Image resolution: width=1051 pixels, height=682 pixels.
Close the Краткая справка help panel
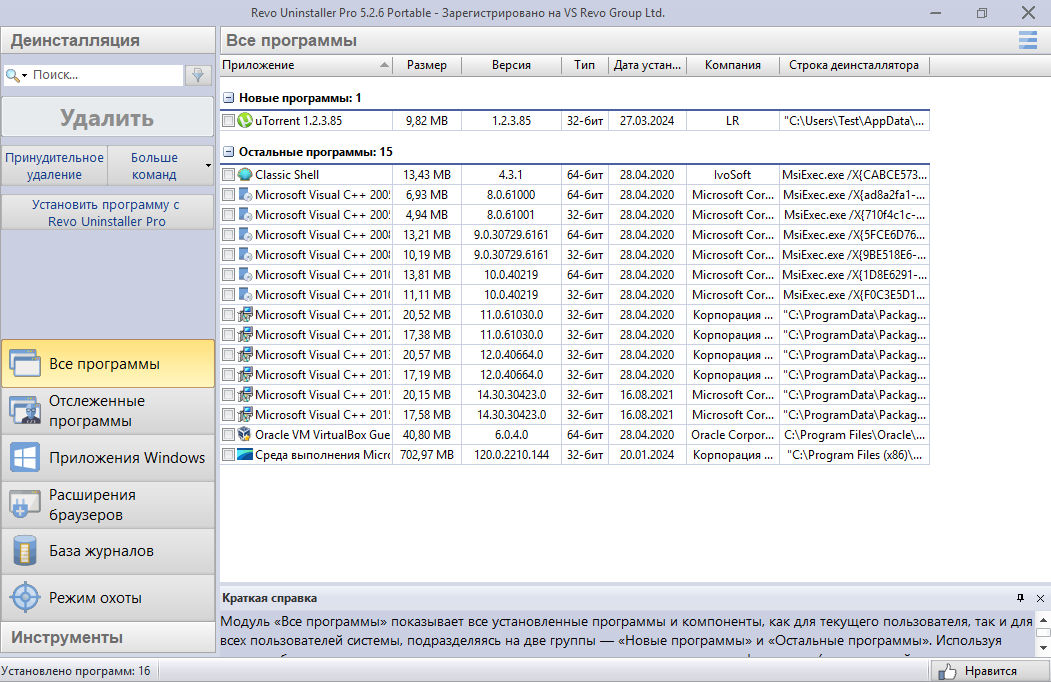click(x=1040, y=598)
